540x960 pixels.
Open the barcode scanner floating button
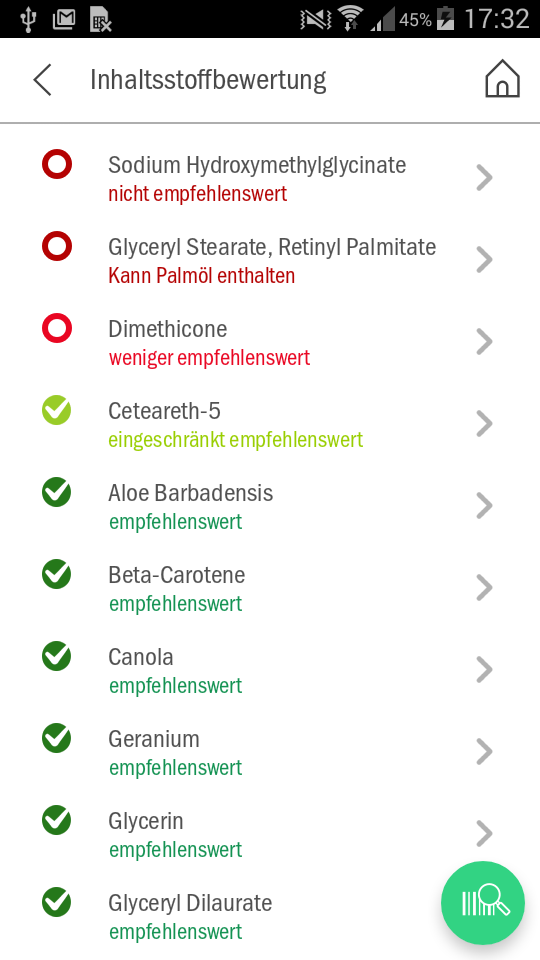click(x=483, y=903)
